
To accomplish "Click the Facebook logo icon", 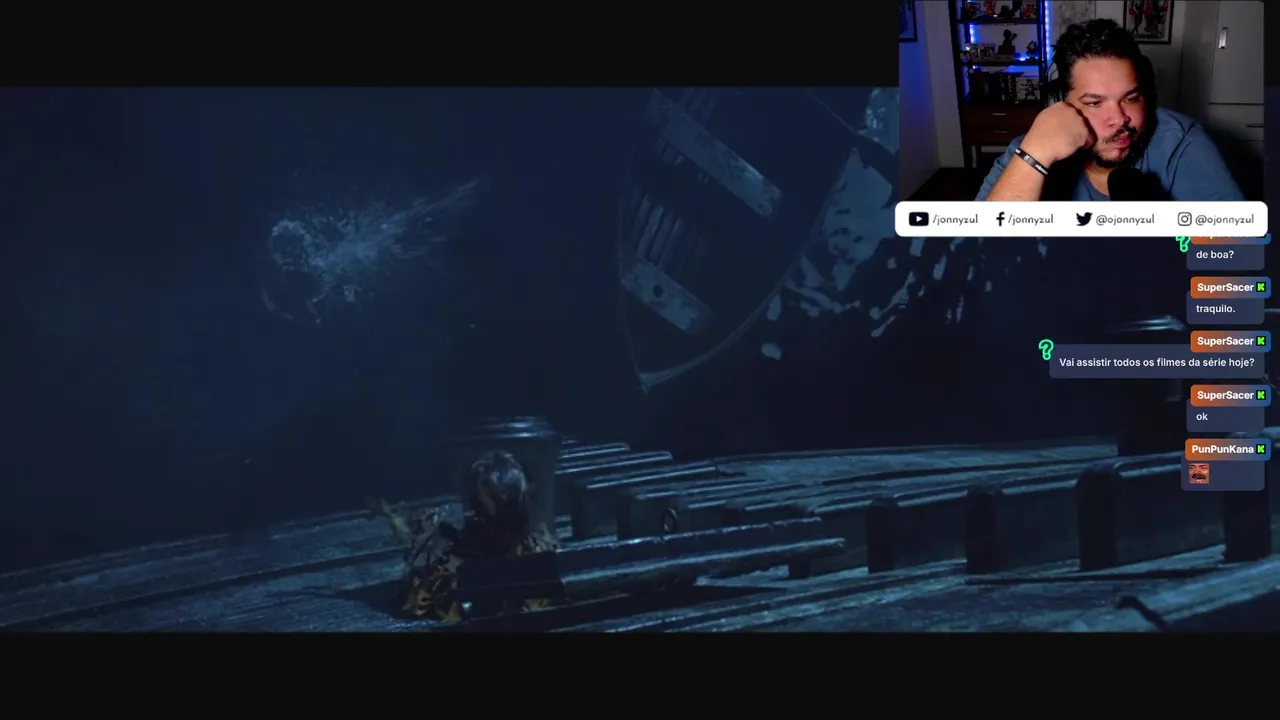I will coord(1000,219).
